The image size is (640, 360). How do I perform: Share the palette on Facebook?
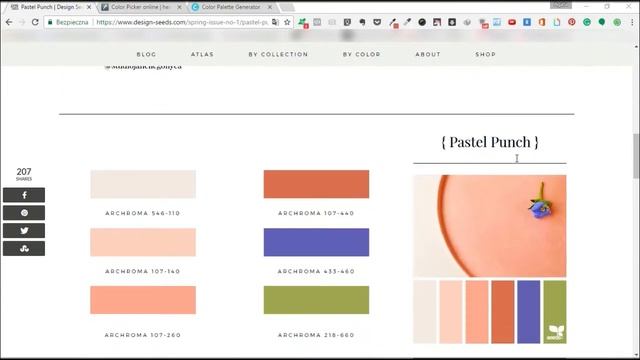point(24,195)
